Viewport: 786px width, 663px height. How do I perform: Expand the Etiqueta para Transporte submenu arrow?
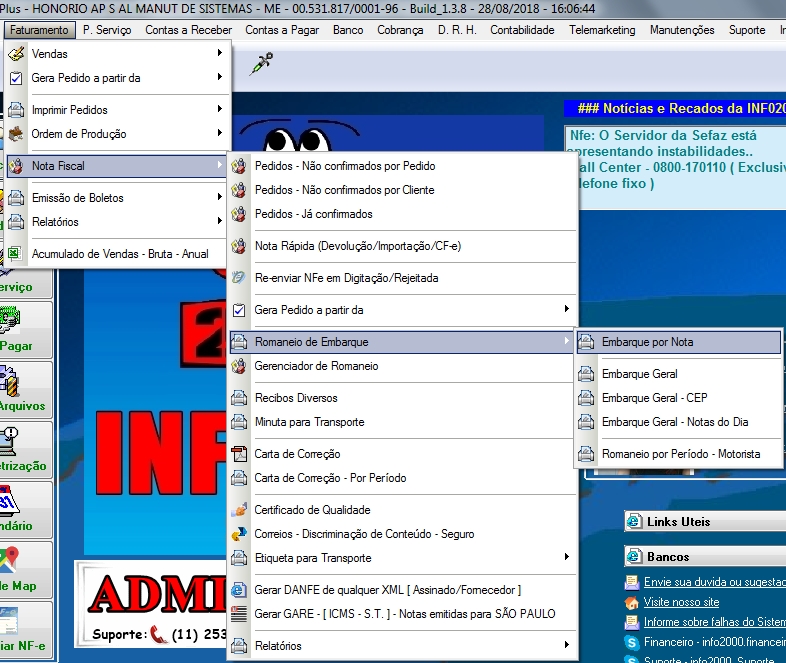tap(567, 558)
